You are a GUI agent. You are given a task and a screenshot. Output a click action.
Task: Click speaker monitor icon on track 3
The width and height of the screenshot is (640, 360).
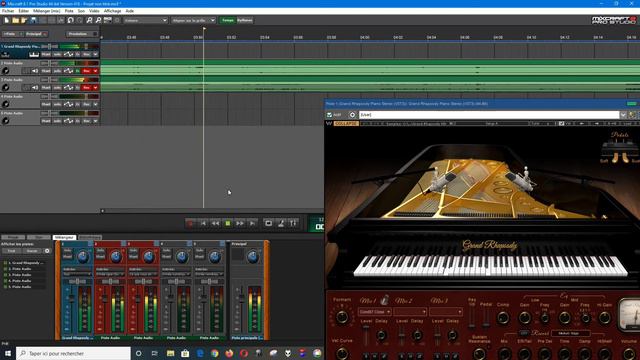click(x=35, y=88)
